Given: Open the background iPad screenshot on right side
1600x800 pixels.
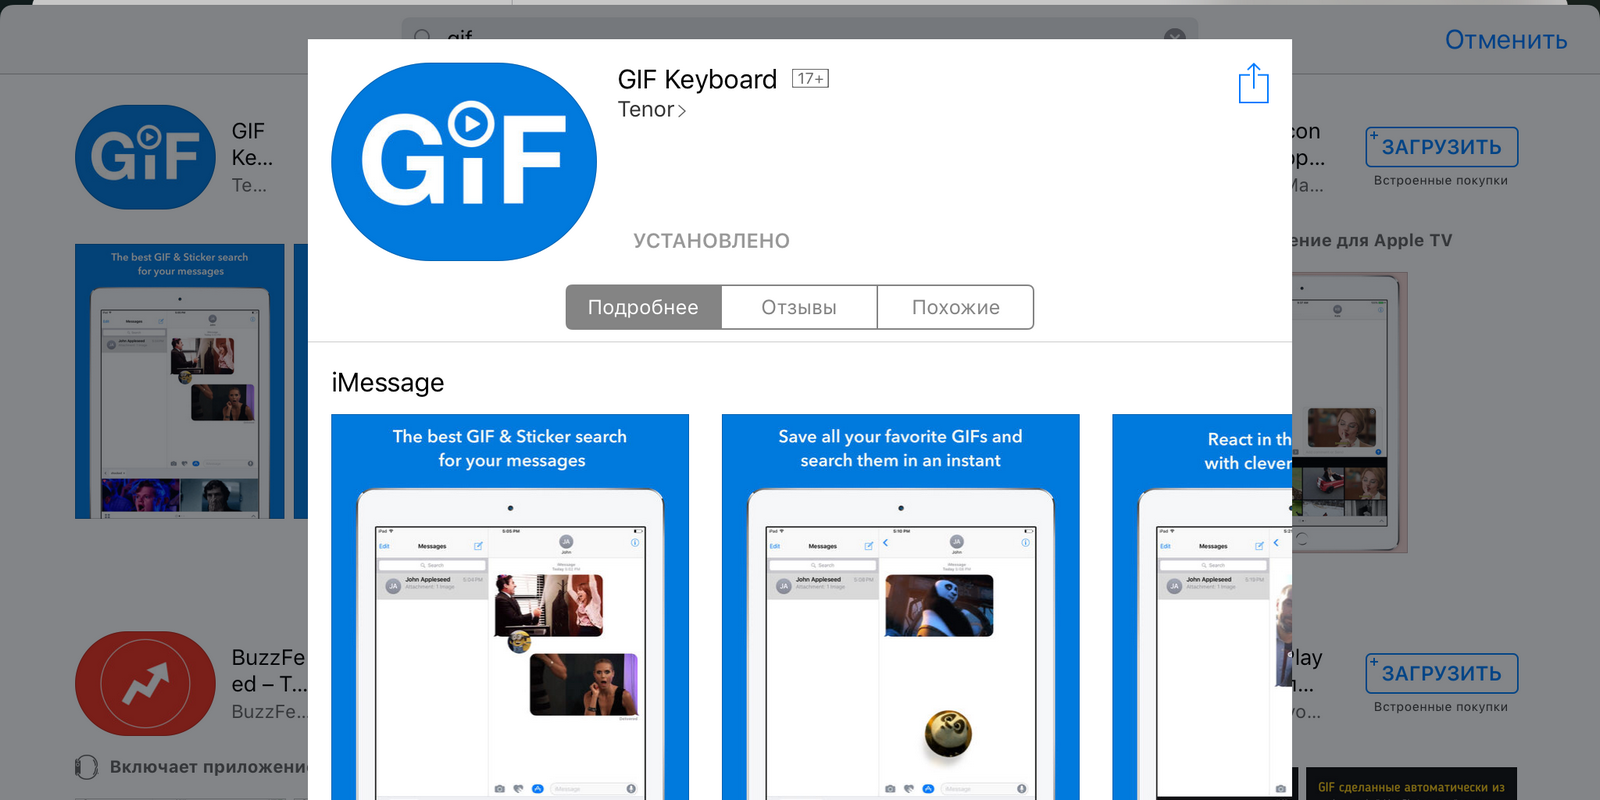Looking at the screenshot, I should pyautogui.click(x=1350, y=412).
